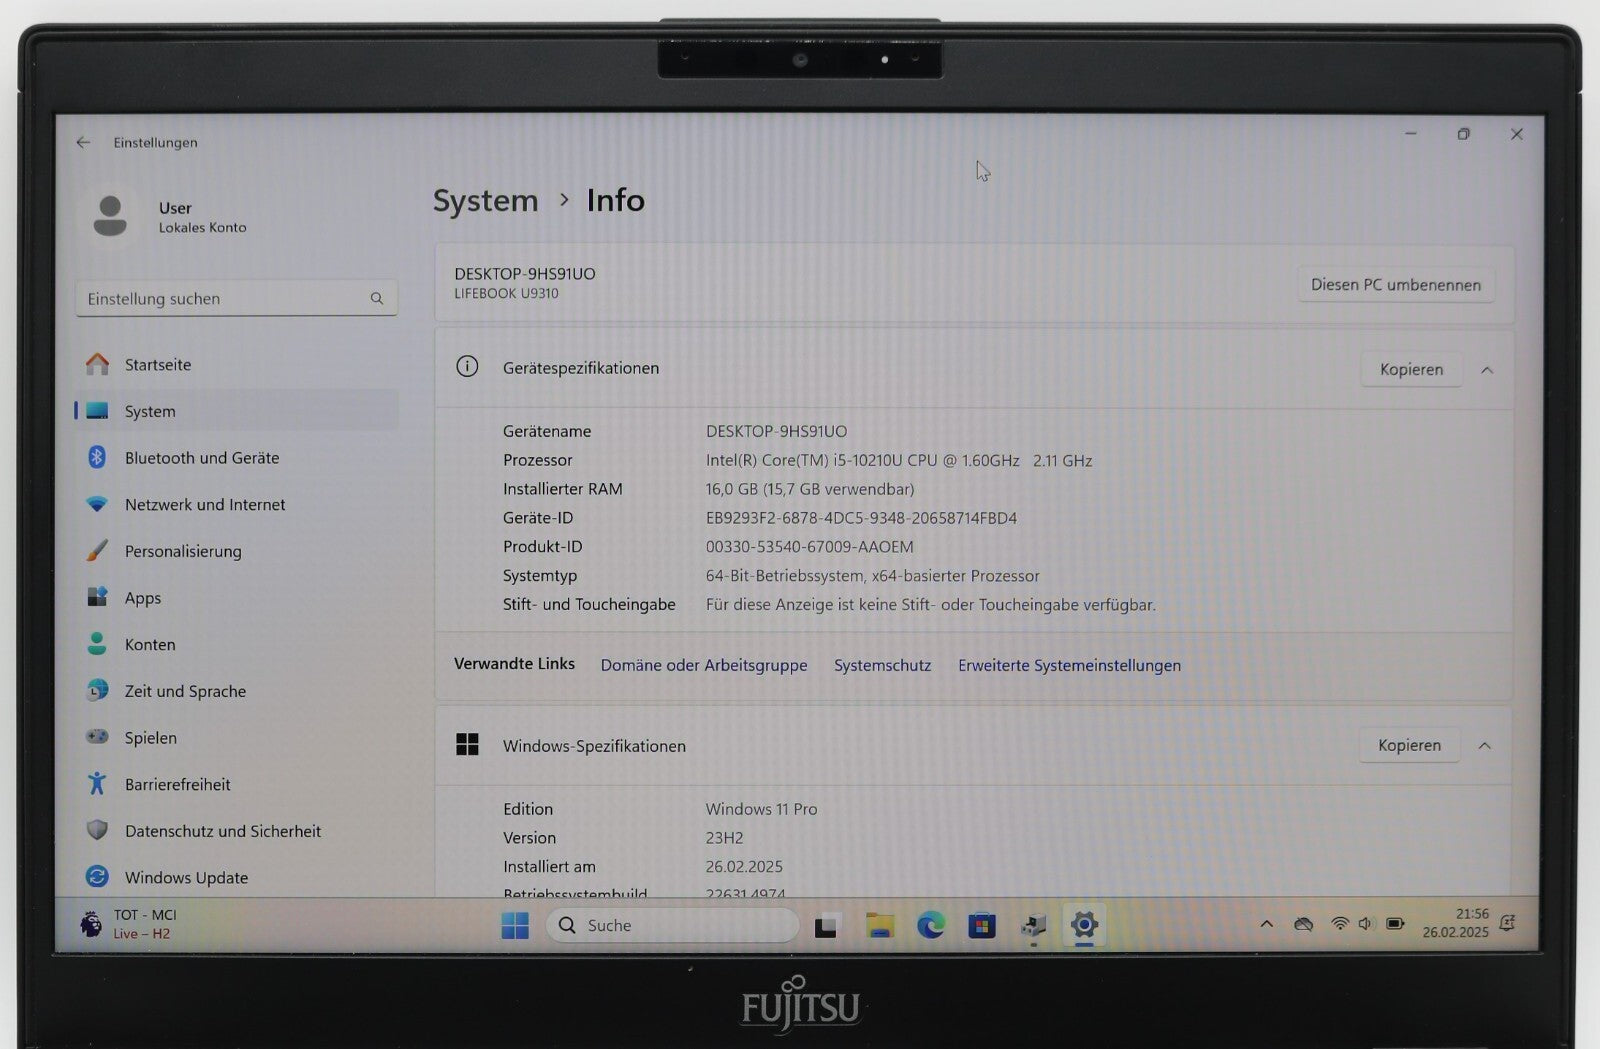
Task: Select the Netzwerk und Internet icon
Action: 97,504
